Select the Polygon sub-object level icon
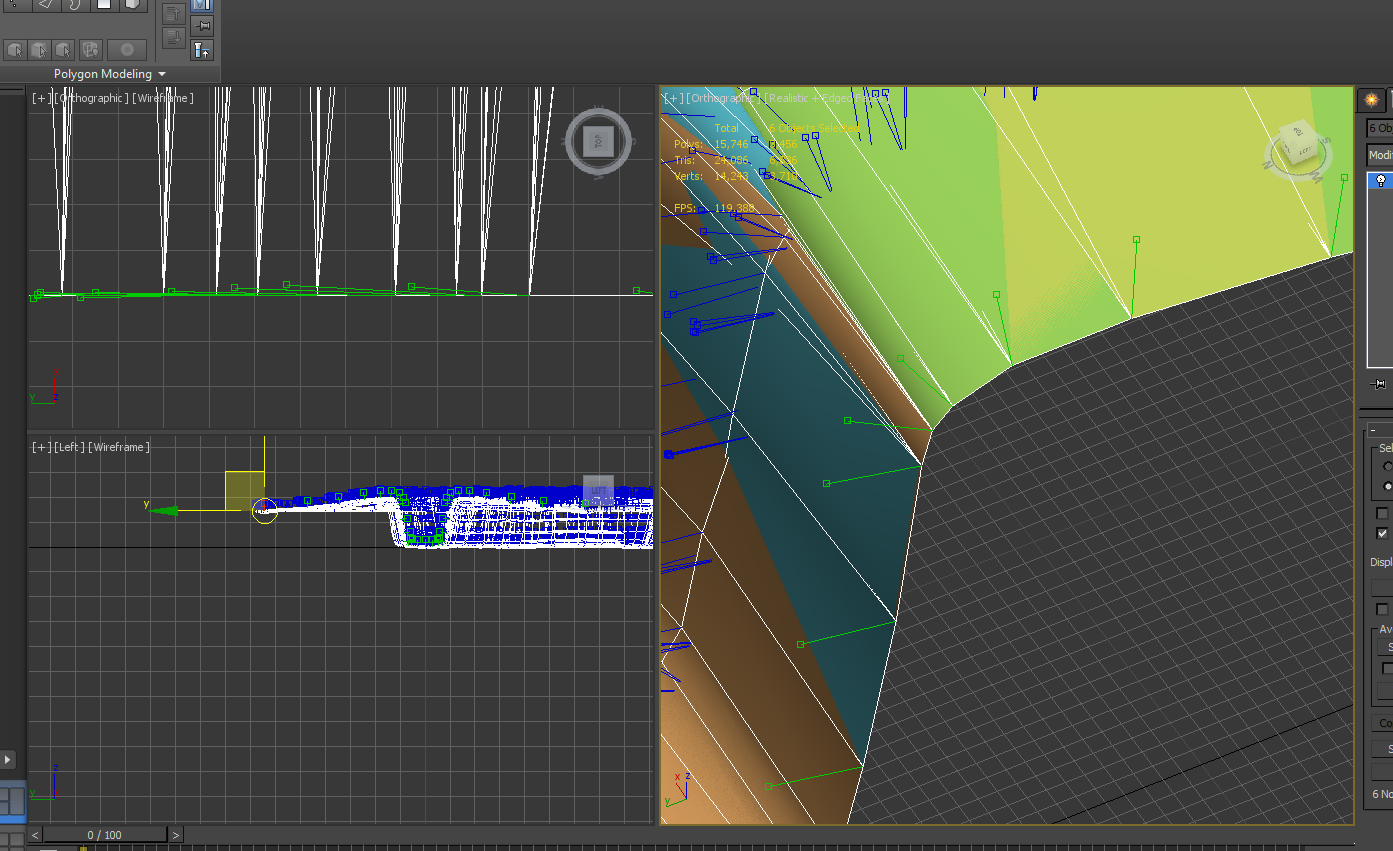1393x851 pixels. click(104, 5)
